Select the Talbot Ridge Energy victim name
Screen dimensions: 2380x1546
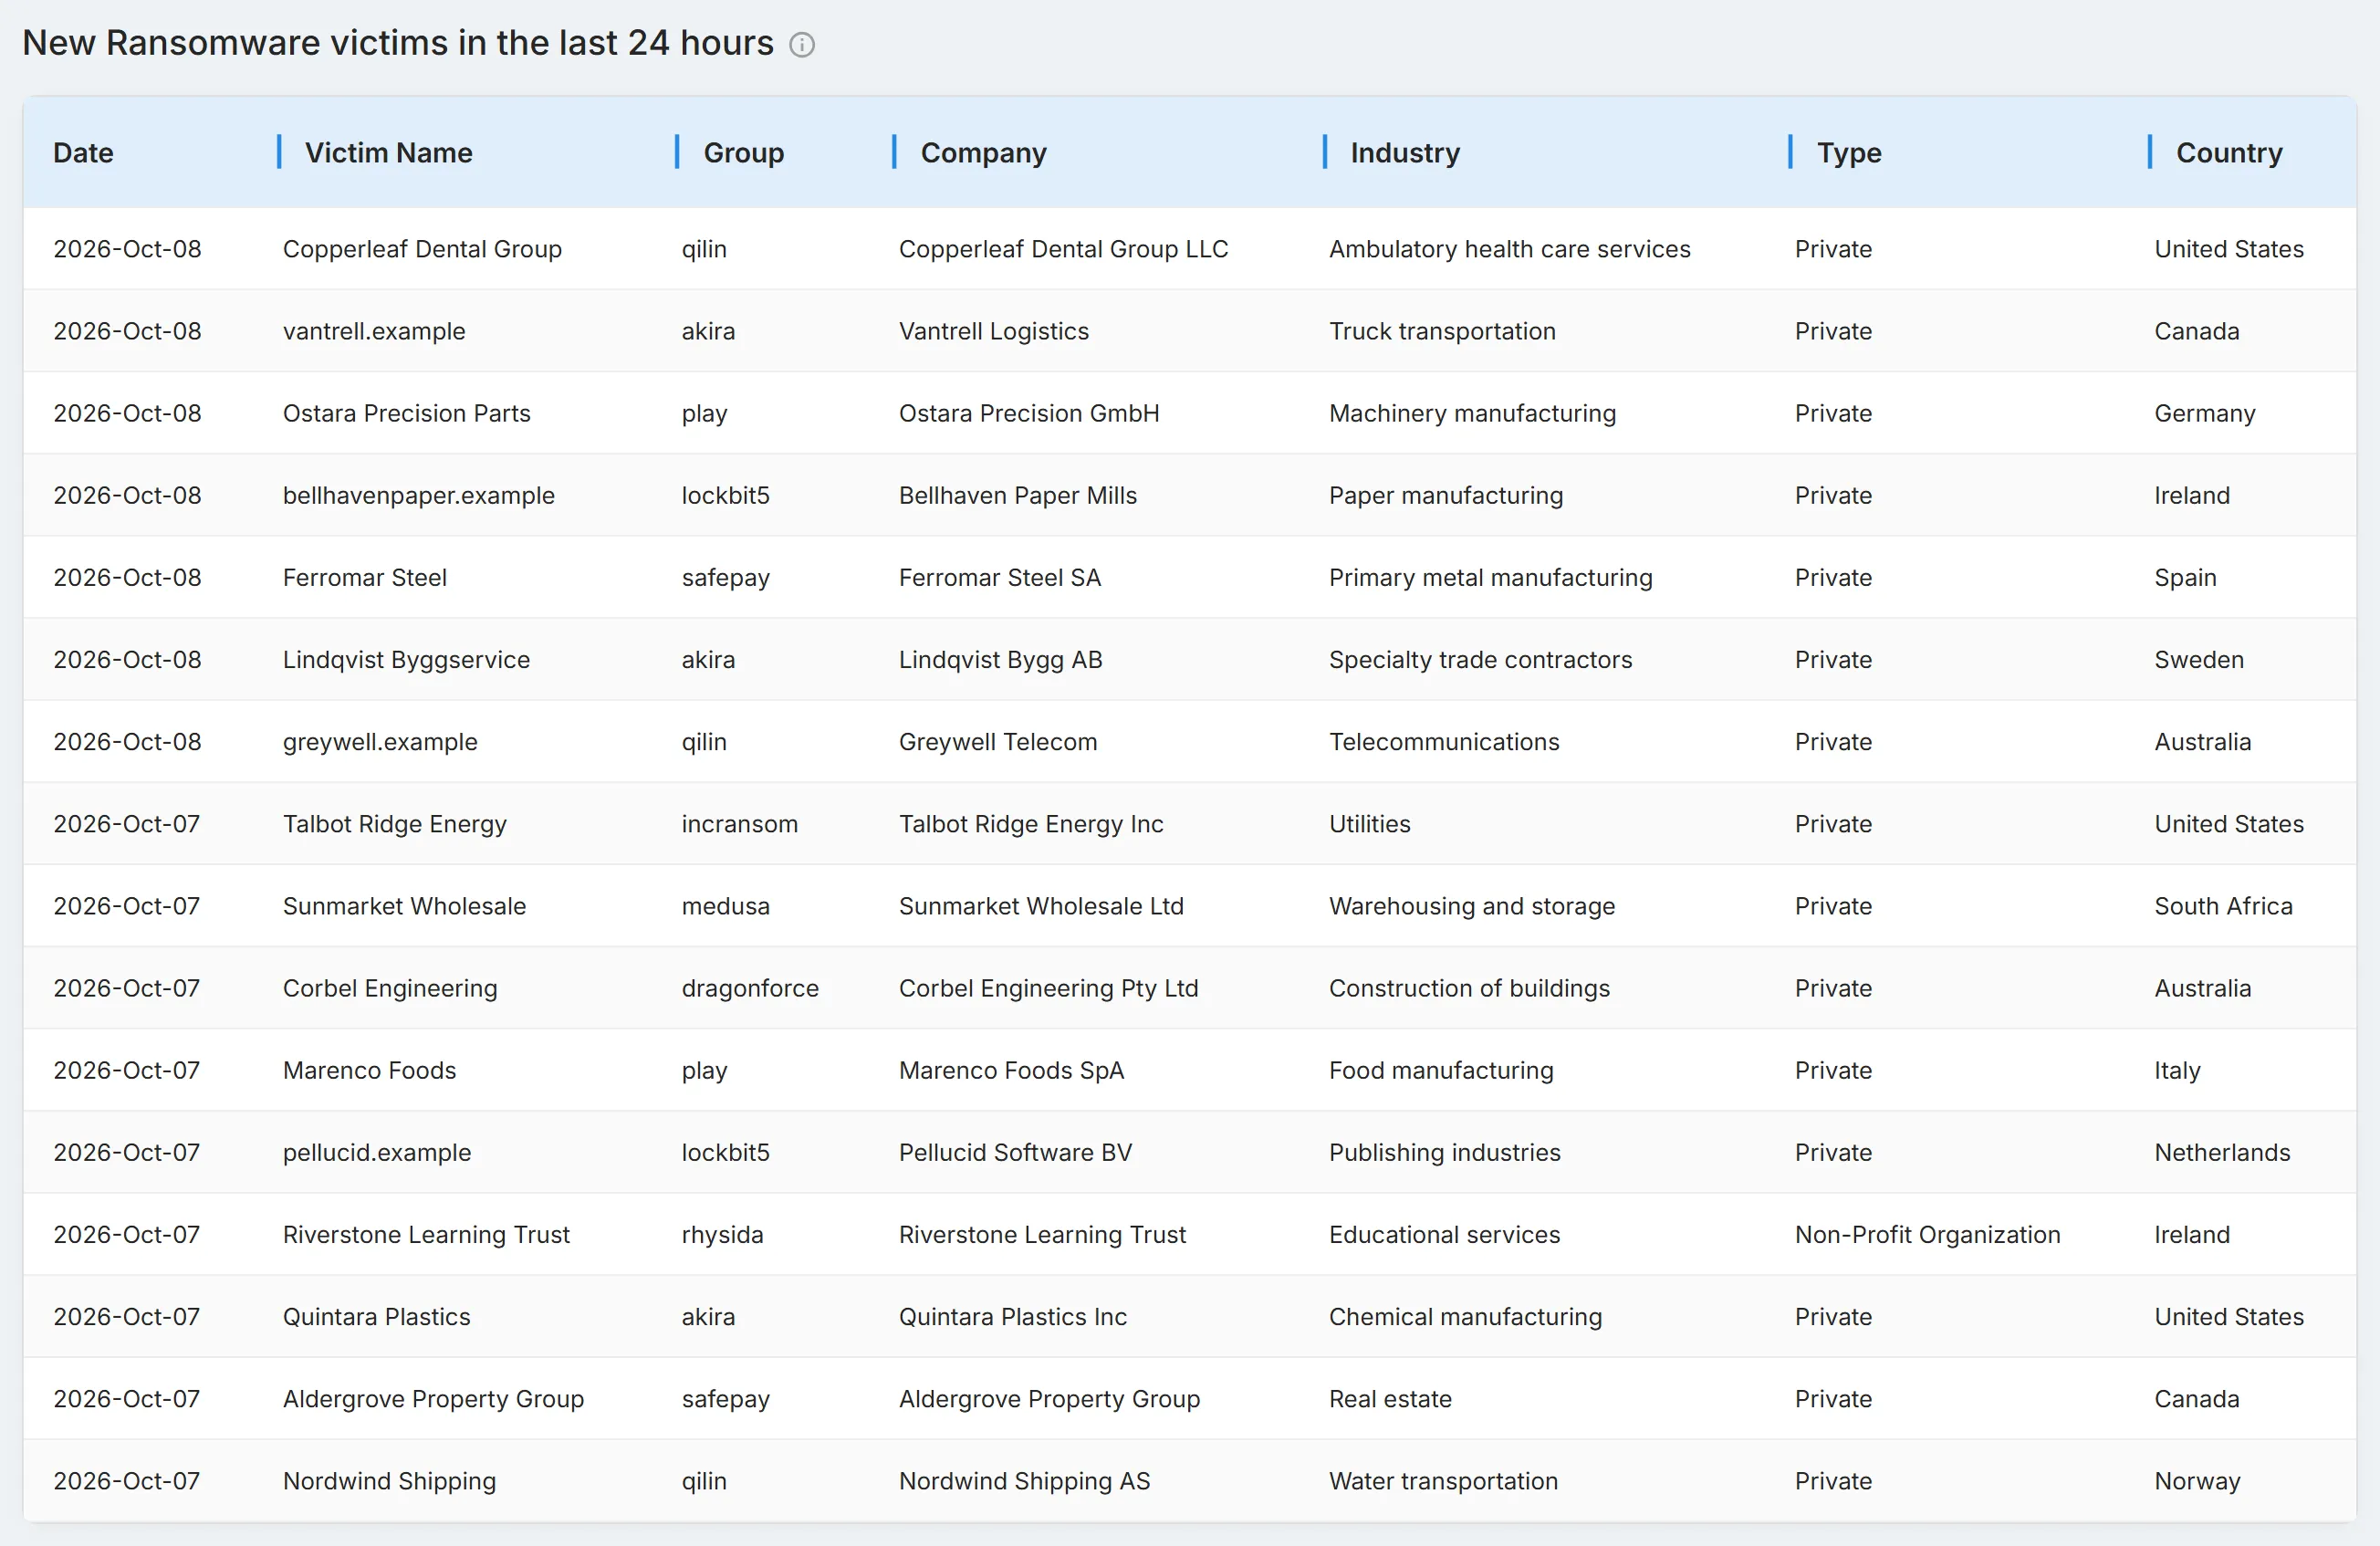pos(394,824)
